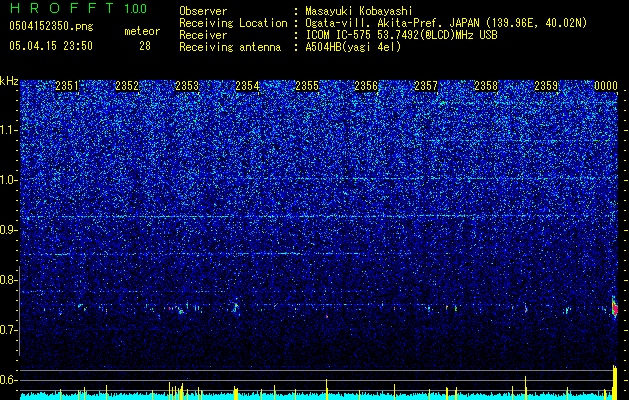Click the 1.0 frequency axis label
This screenshot has height=400, width=629.
(9, 180)
